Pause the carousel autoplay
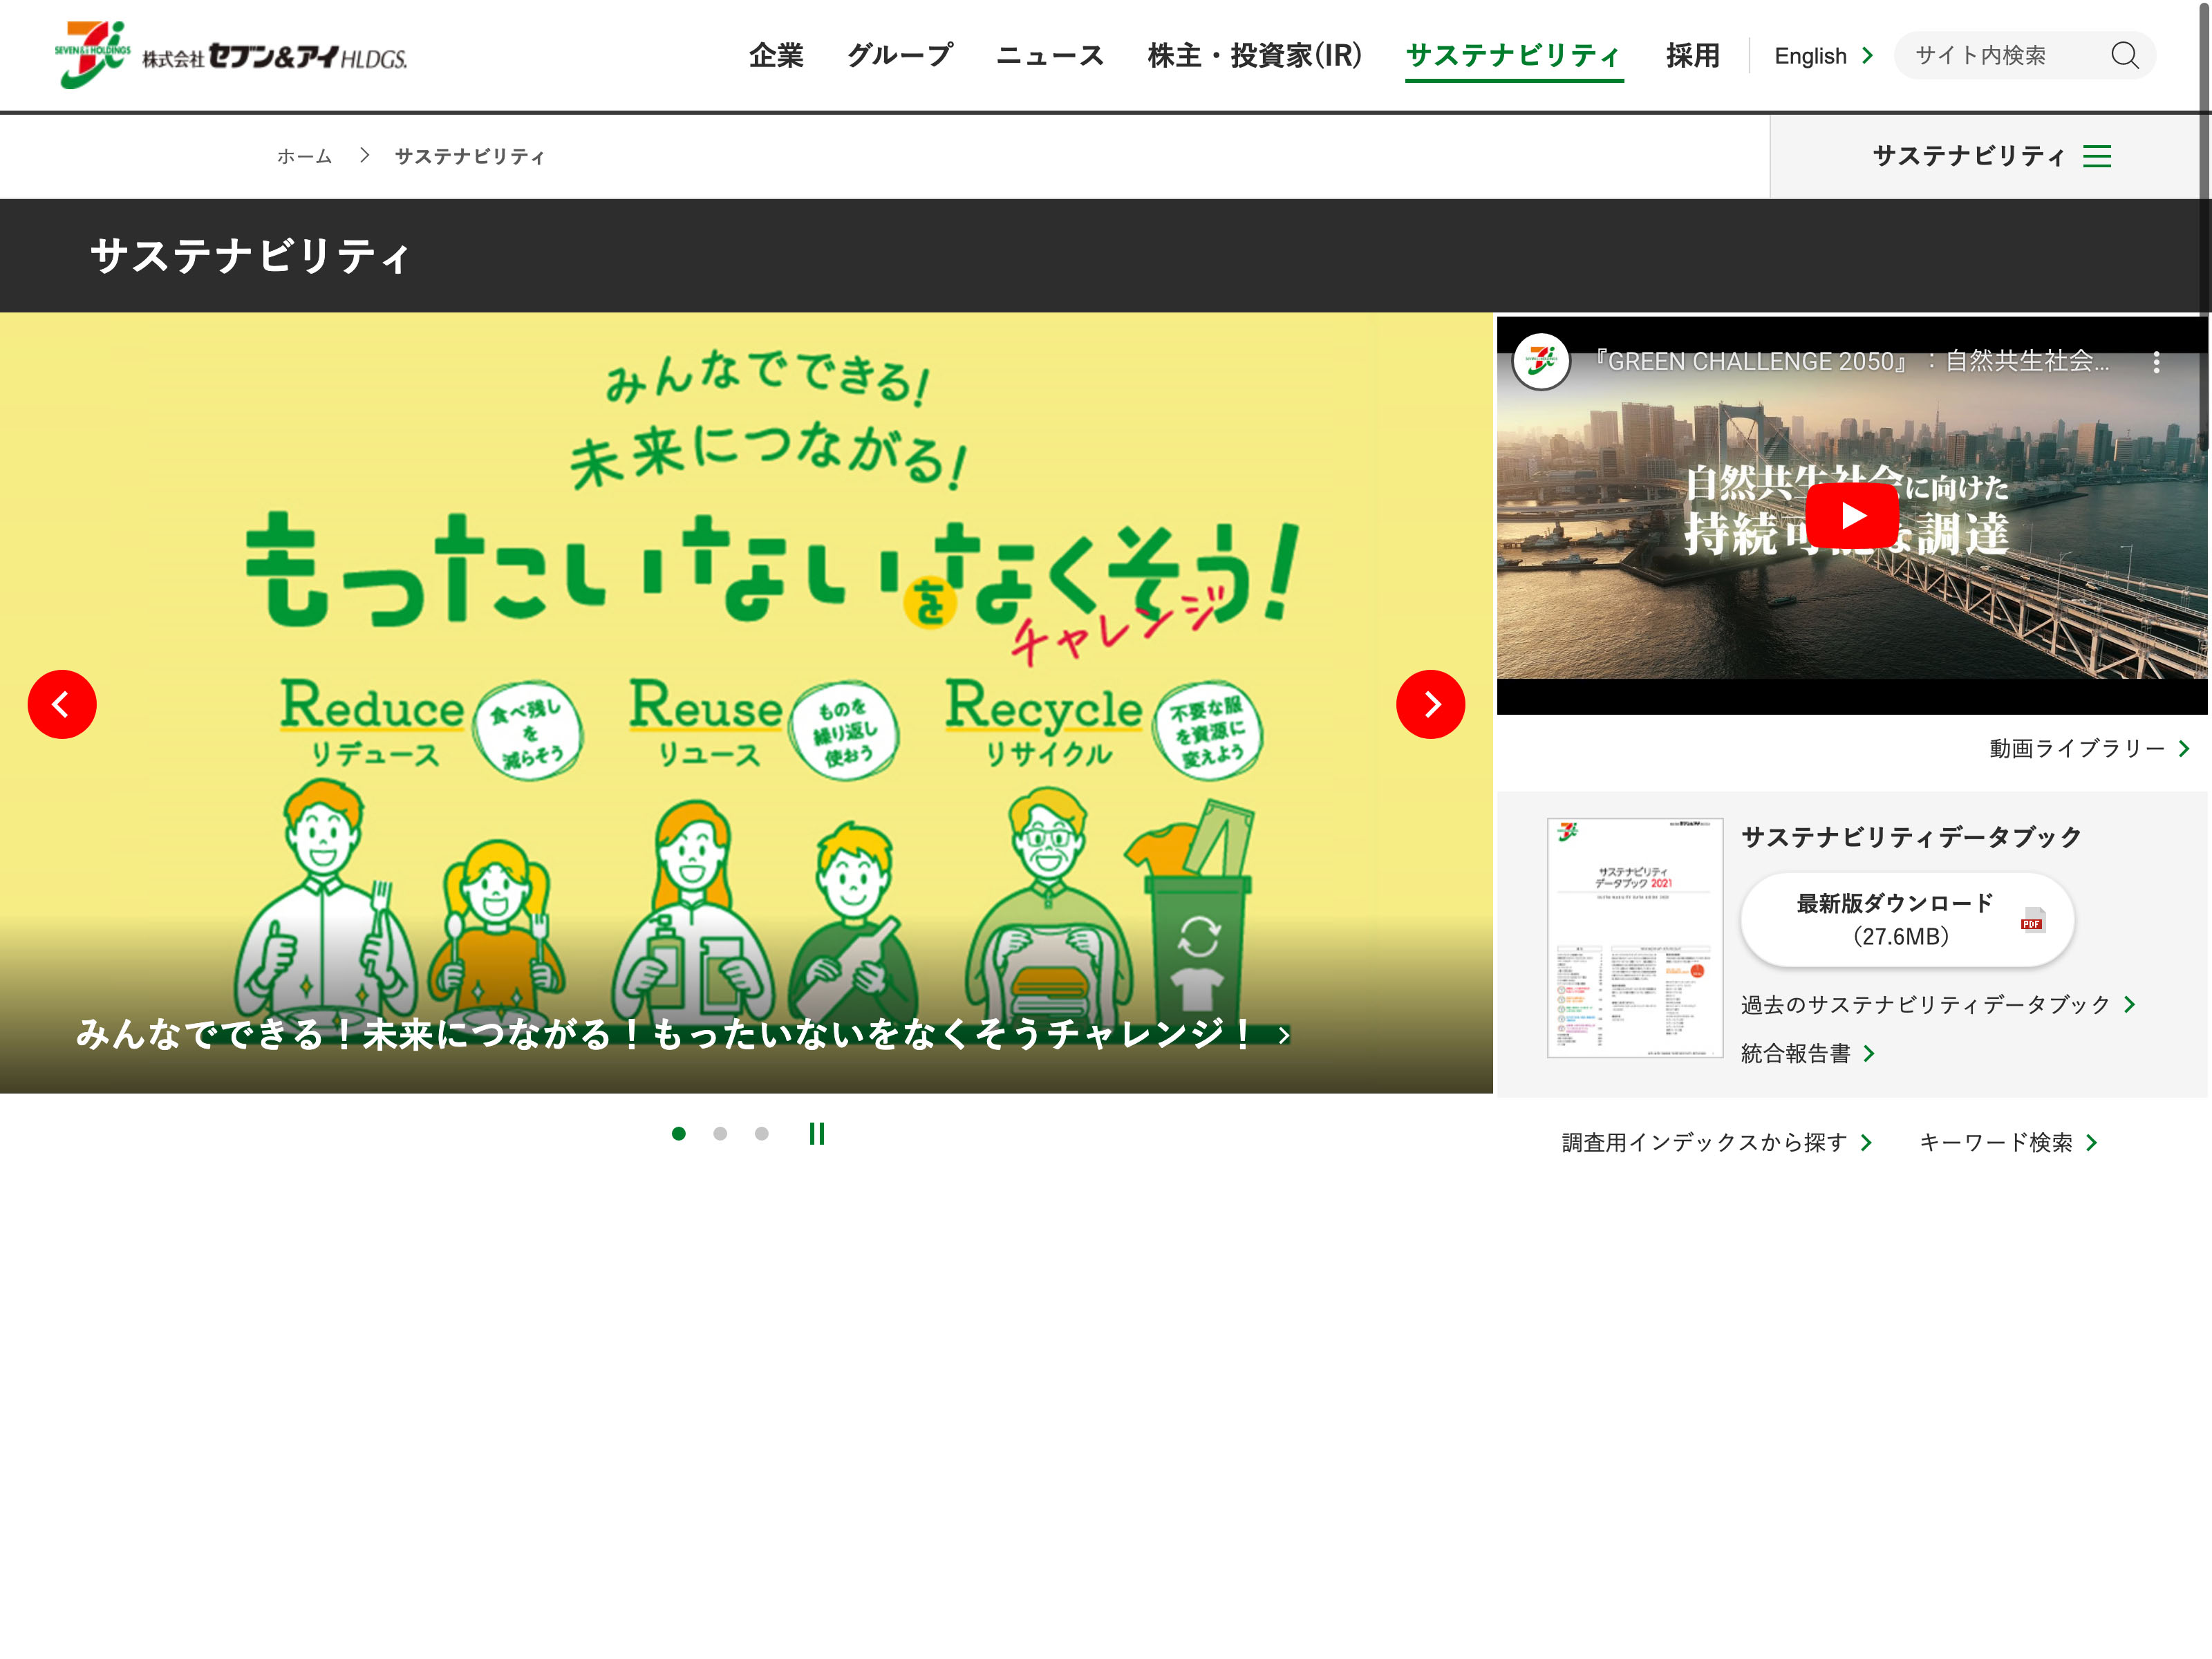 coord(816,1133)
